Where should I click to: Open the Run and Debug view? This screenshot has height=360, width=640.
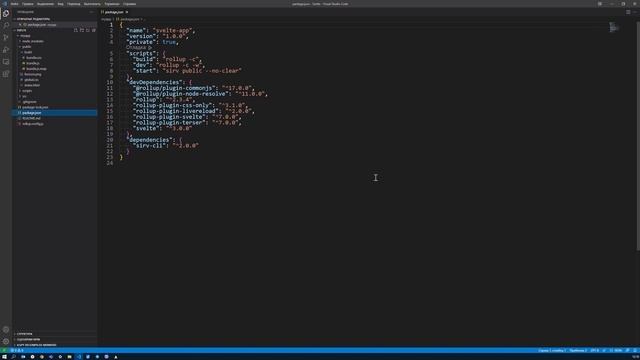[6, 50]
